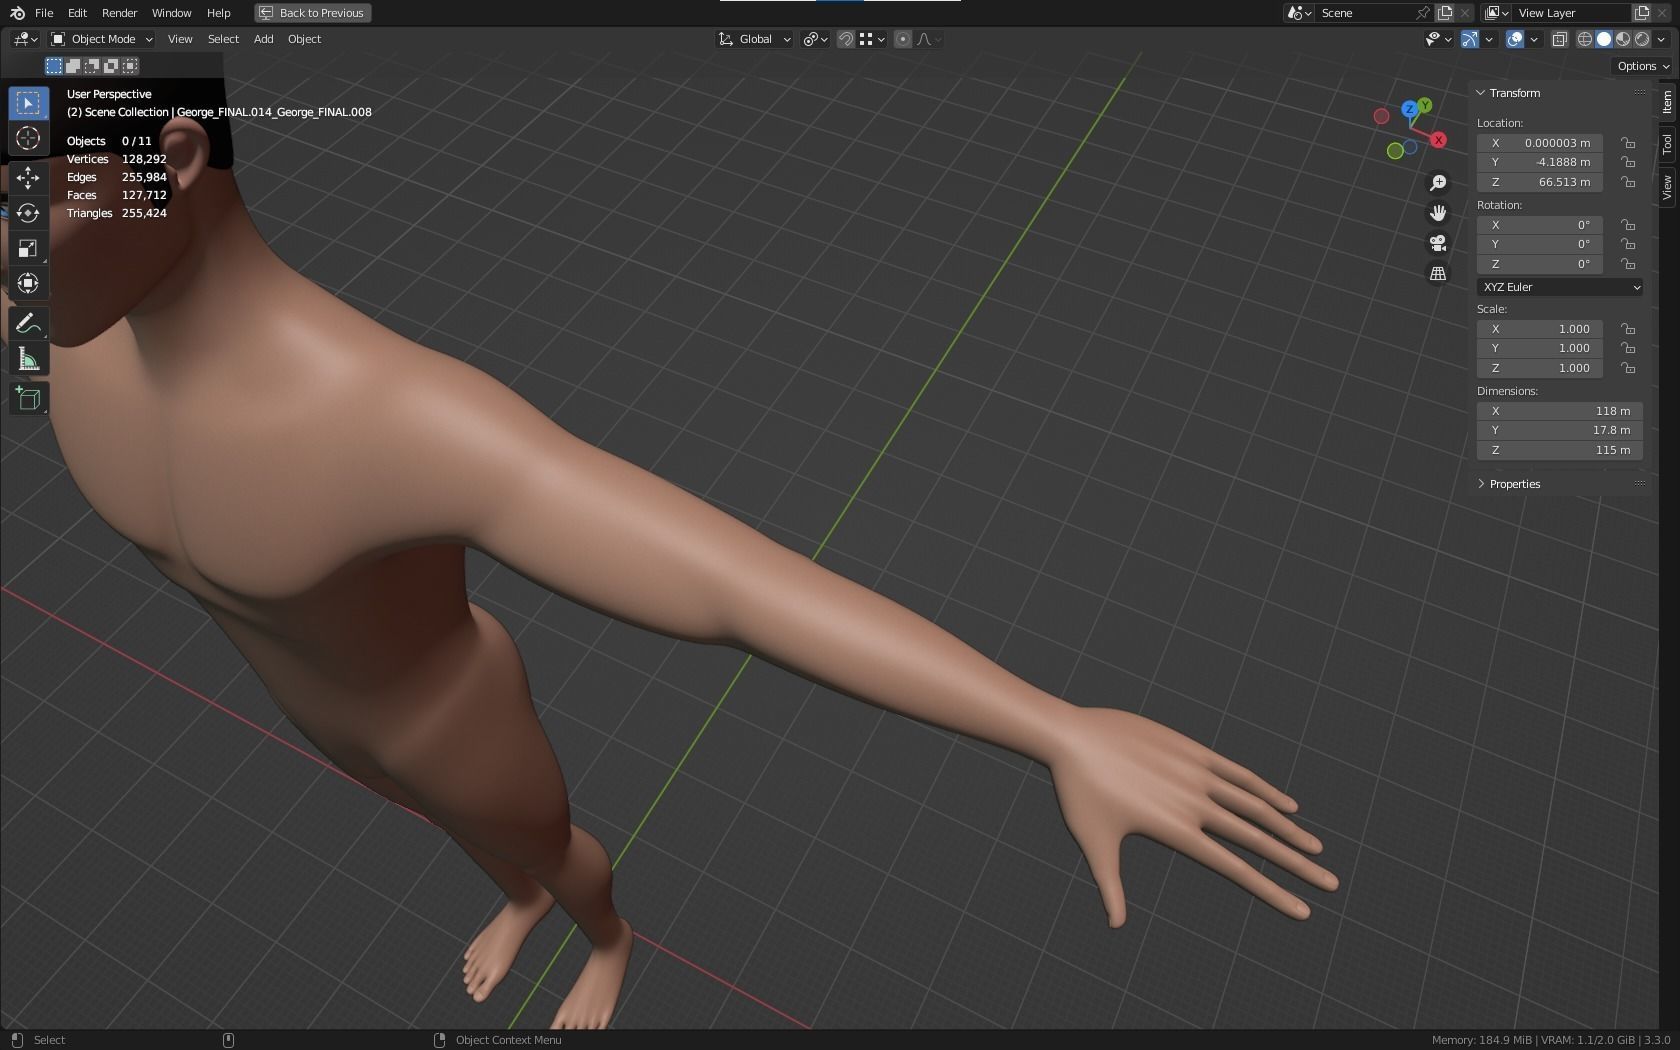
Task: Open the viewport Object menu
Action: tap(304, 39)
